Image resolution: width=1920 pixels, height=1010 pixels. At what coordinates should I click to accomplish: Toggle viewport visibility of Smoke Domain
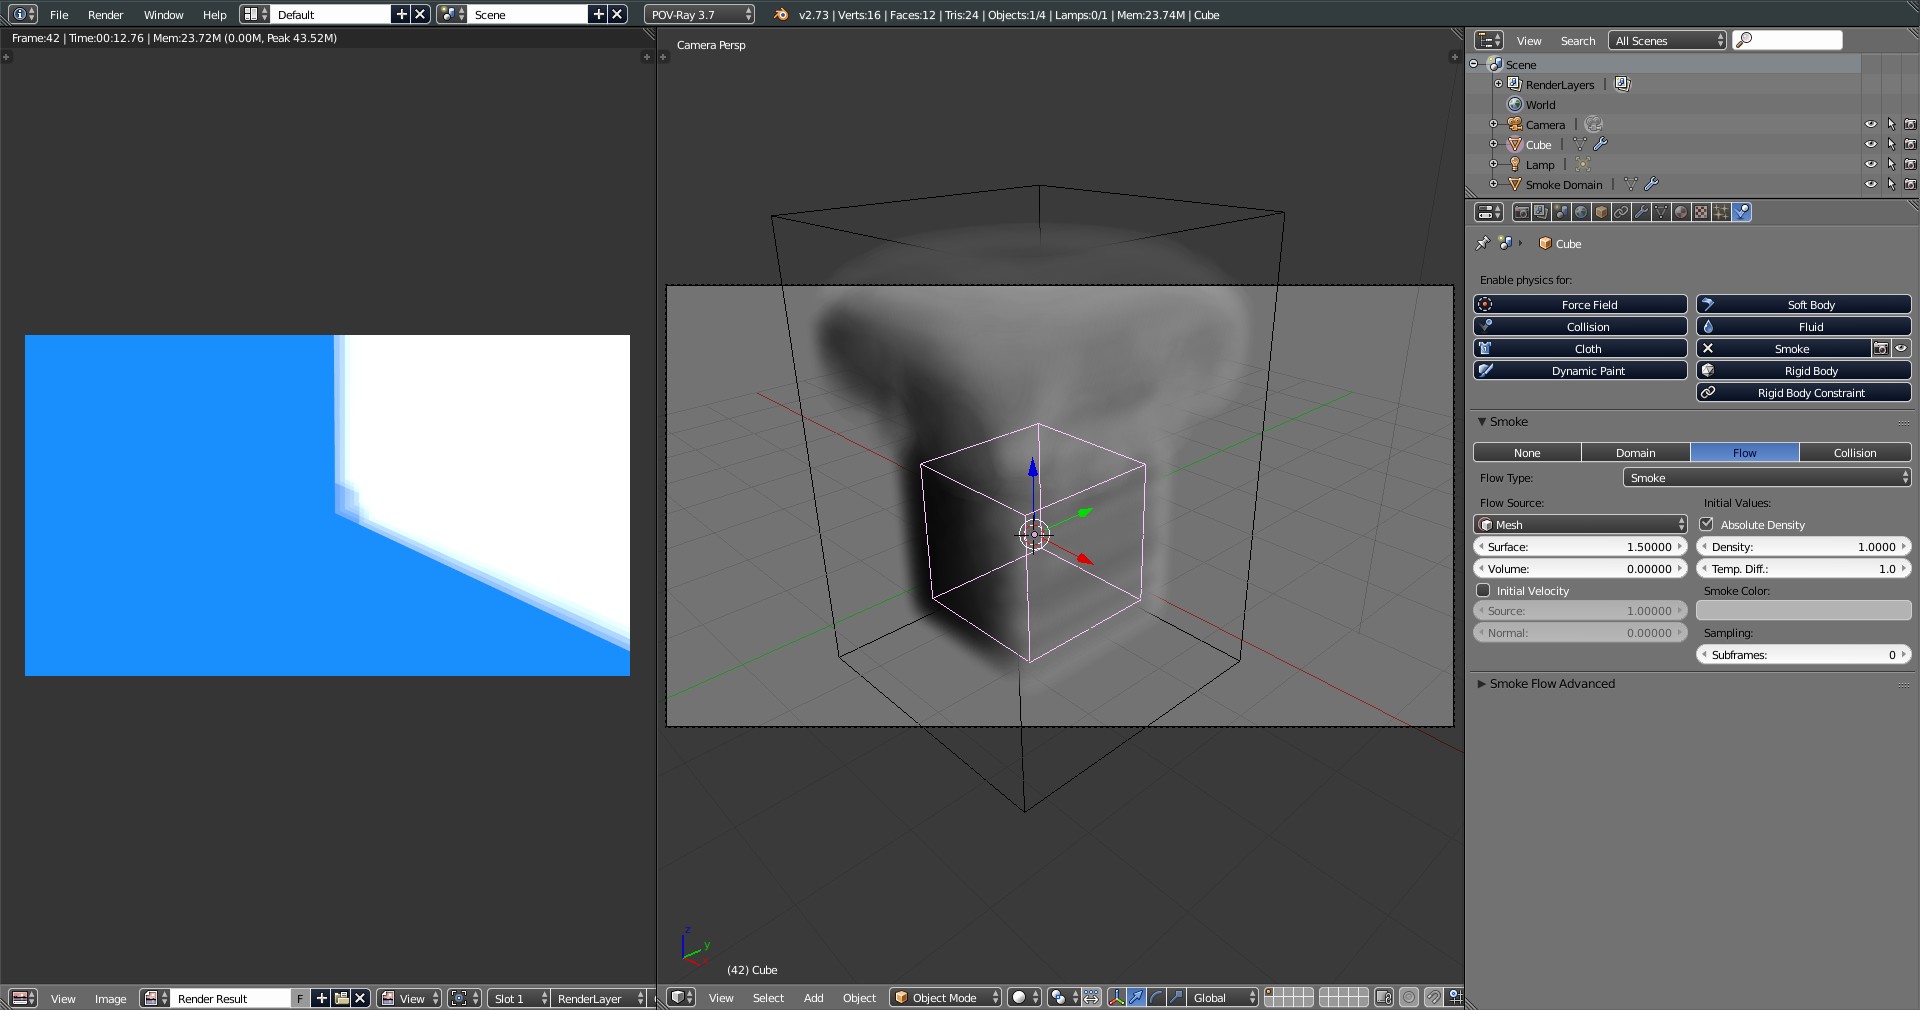(1870, 185)
